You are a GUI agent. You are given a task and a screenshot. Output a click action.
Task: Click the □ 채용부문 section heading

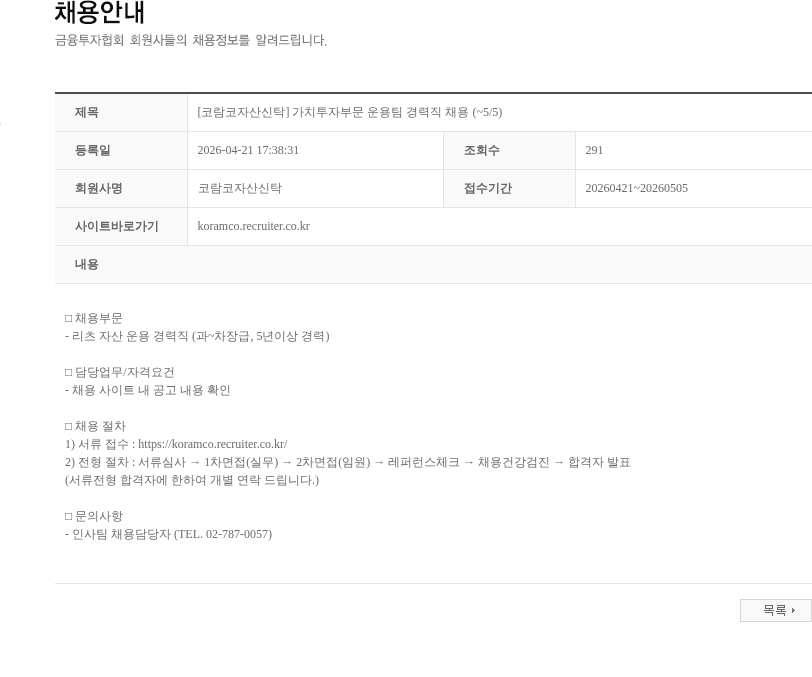tap(94, 318)
